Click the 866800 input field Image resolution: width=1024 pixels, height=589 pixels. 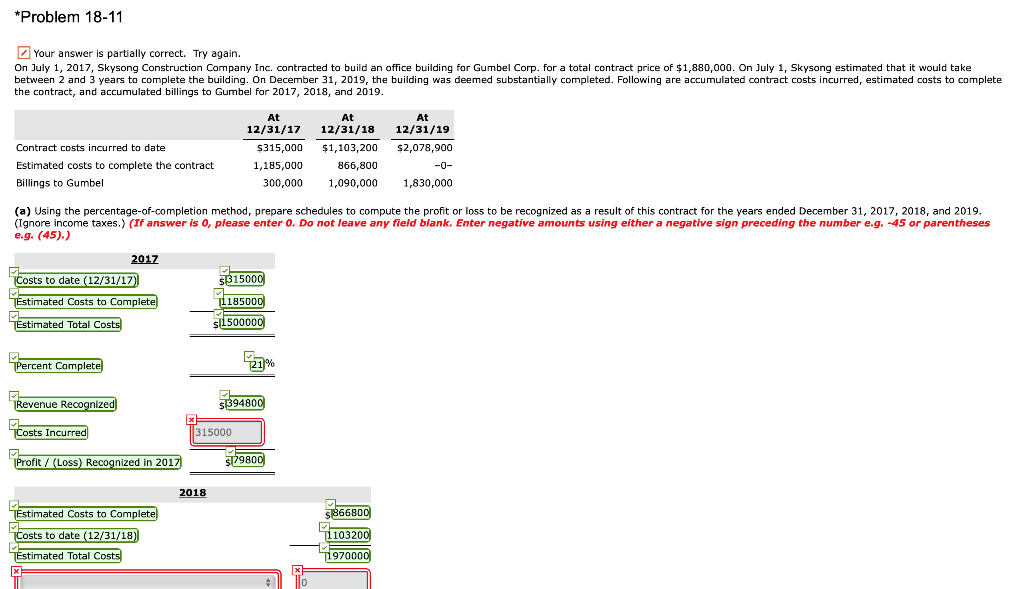coord(351,513)
